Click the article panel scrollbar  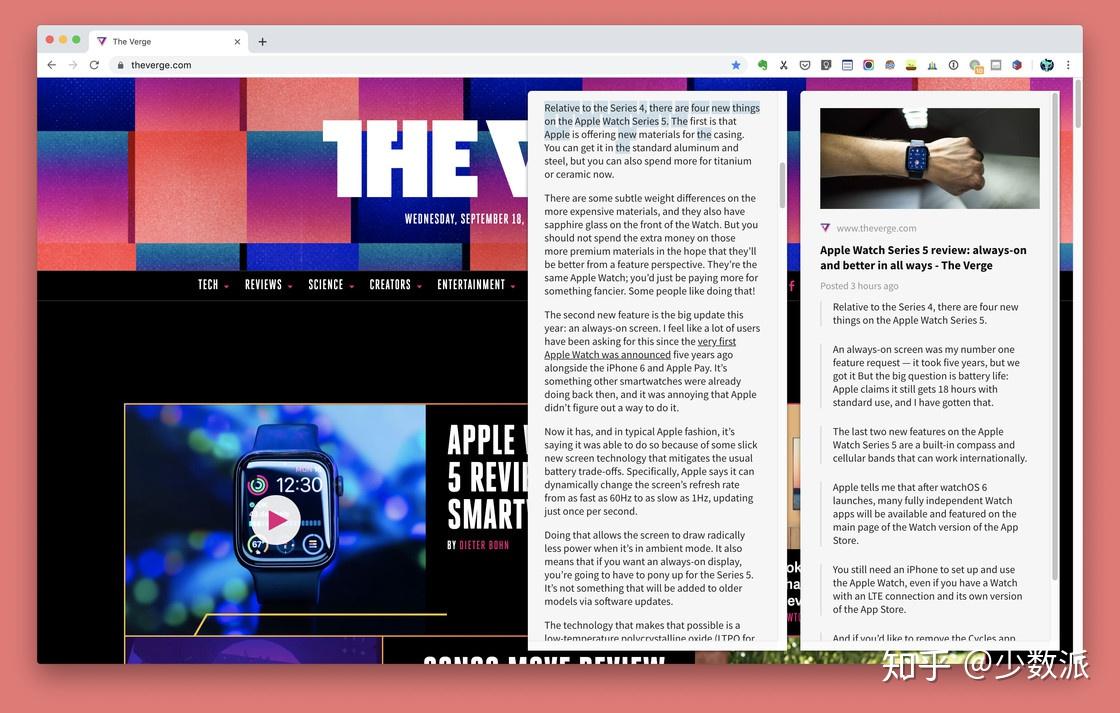(x=782, y=184)
